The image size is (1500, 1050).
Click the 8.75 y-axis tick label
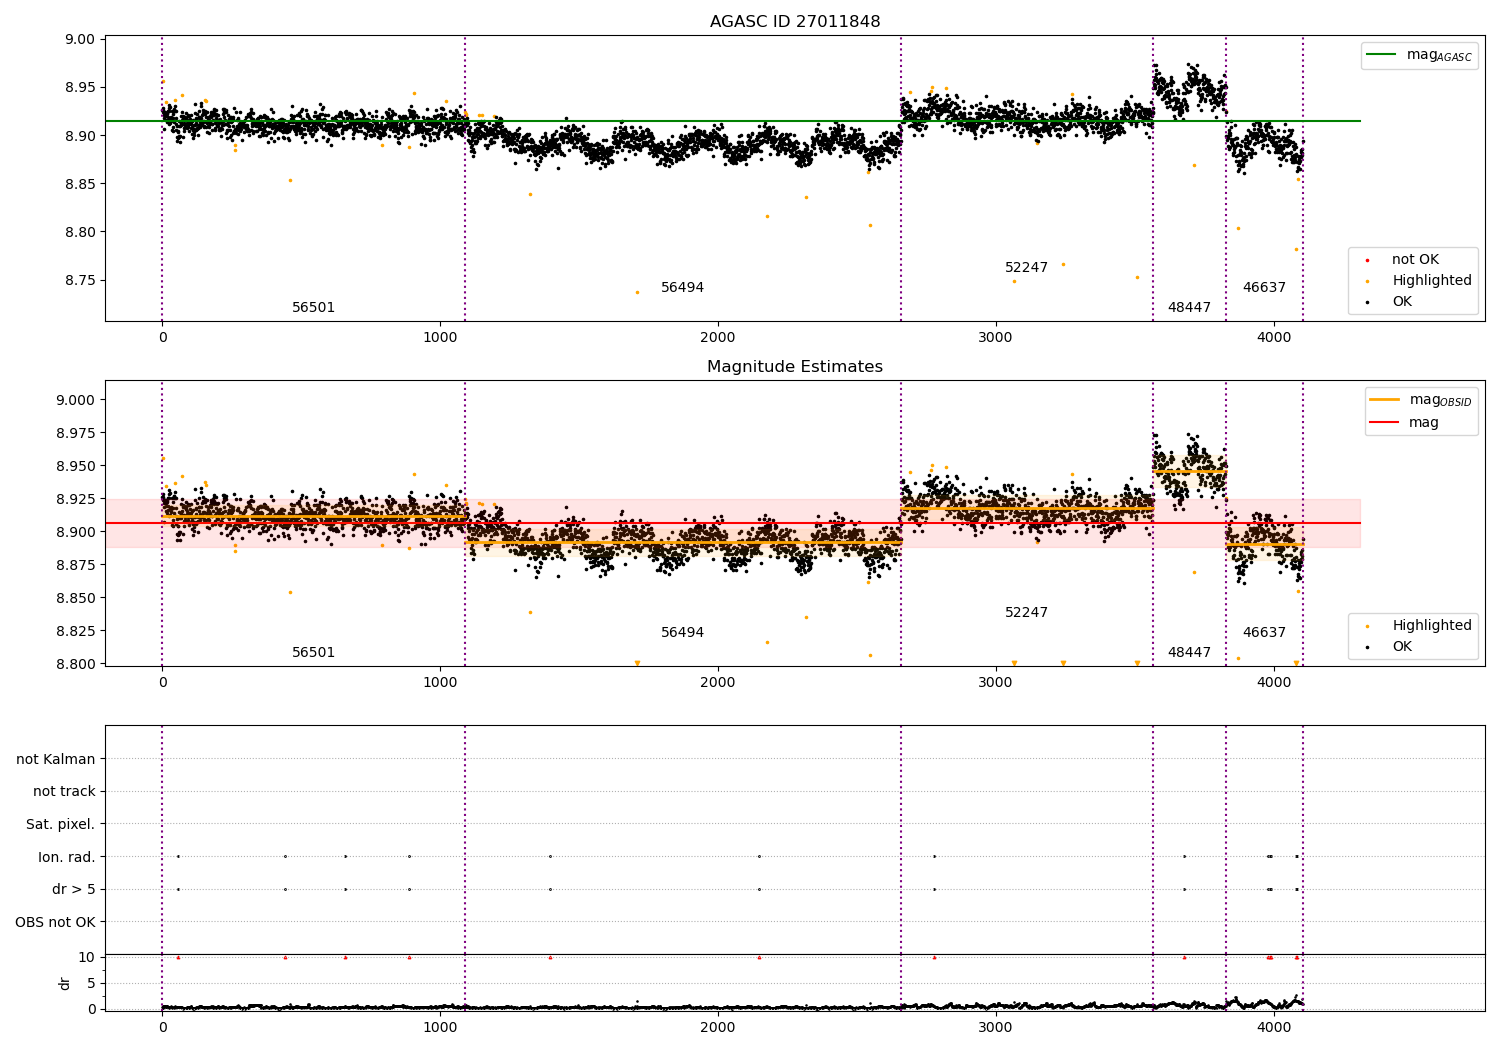(x=80, y=280)
